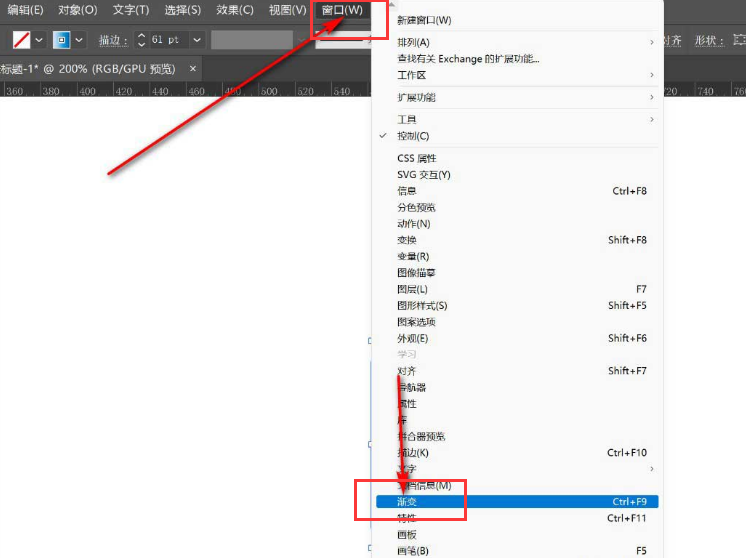
Task: Open the 导航器 panel
Action: (517, 387)
